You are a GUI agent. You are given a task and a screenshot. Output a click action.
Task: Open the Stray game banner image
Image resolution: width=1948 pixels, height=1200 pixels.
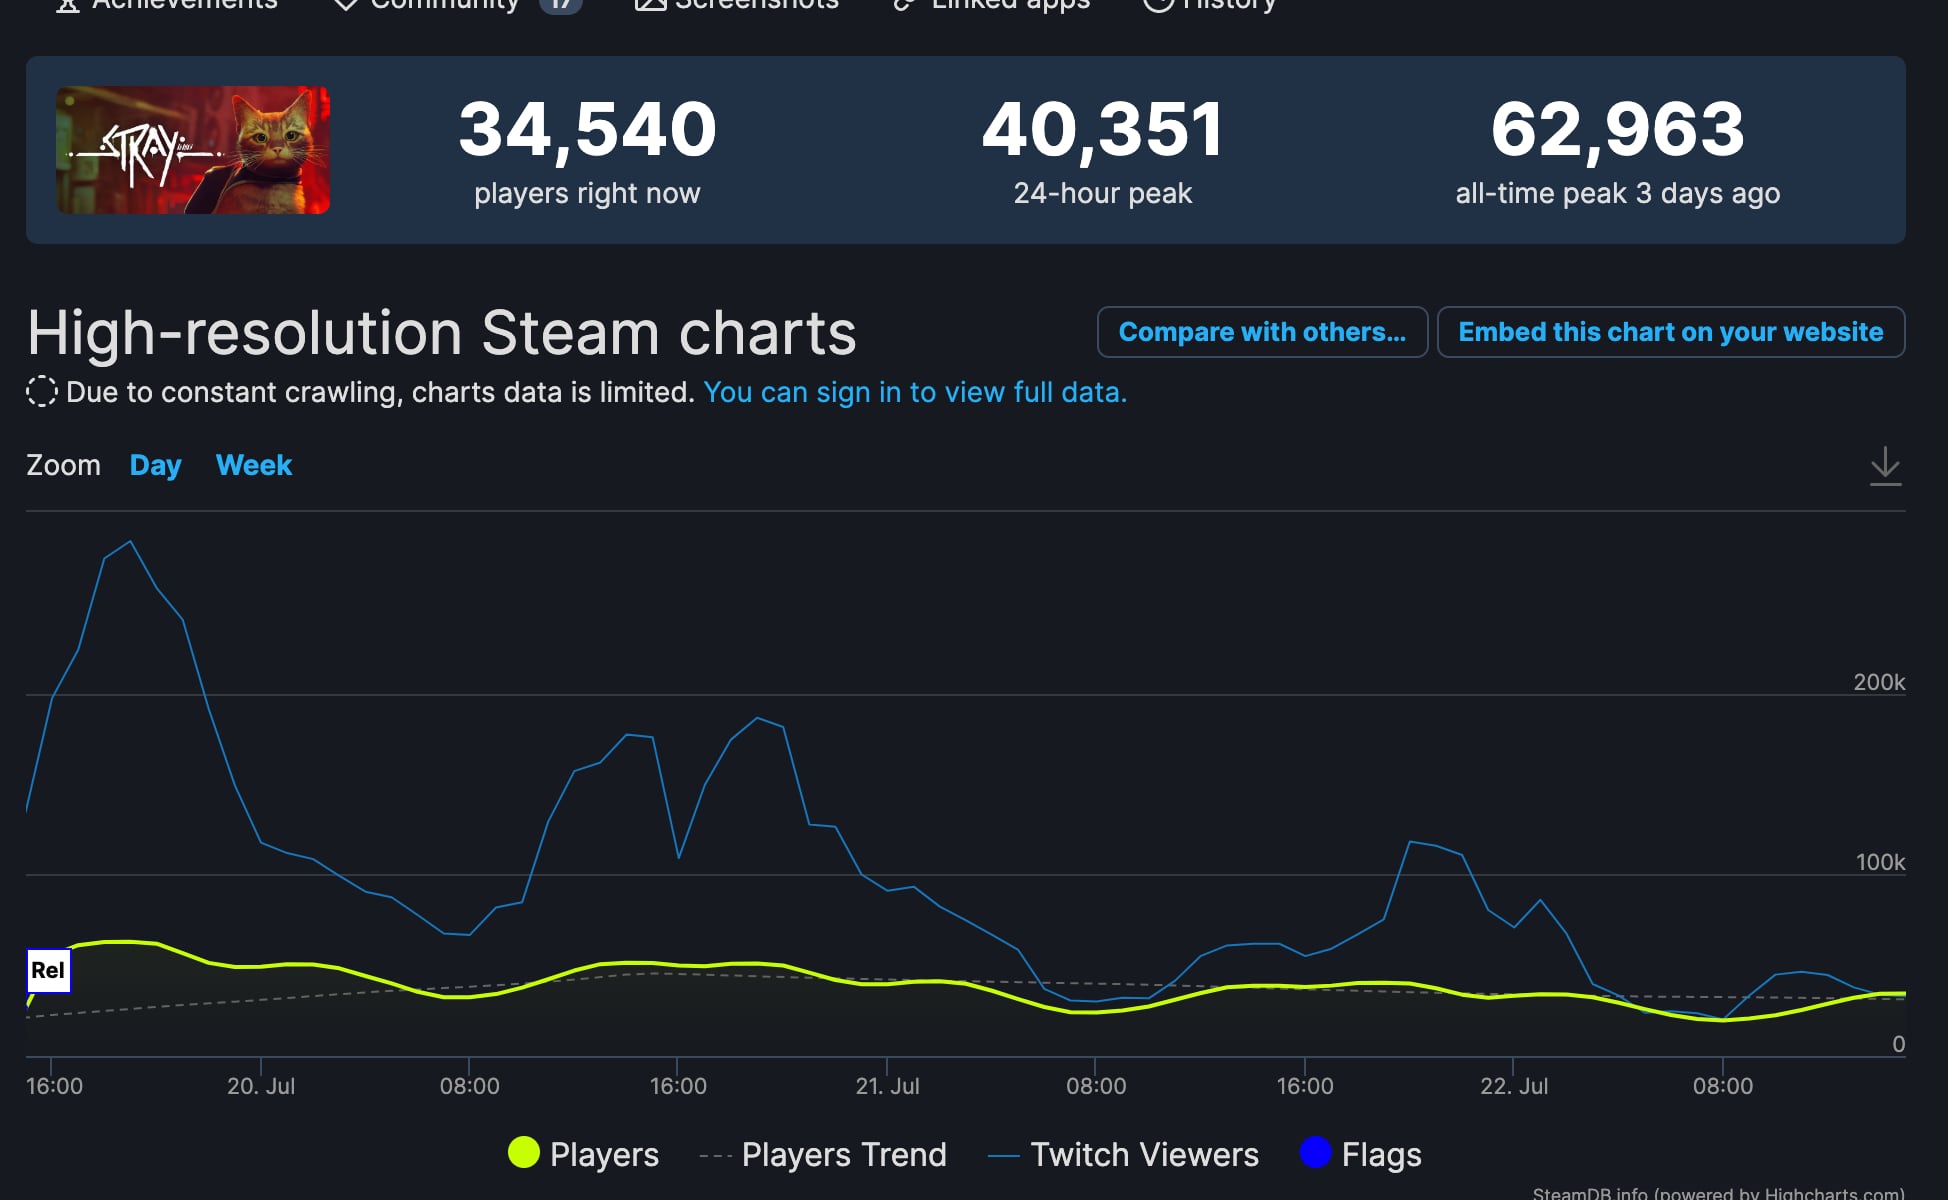[193, 150]
